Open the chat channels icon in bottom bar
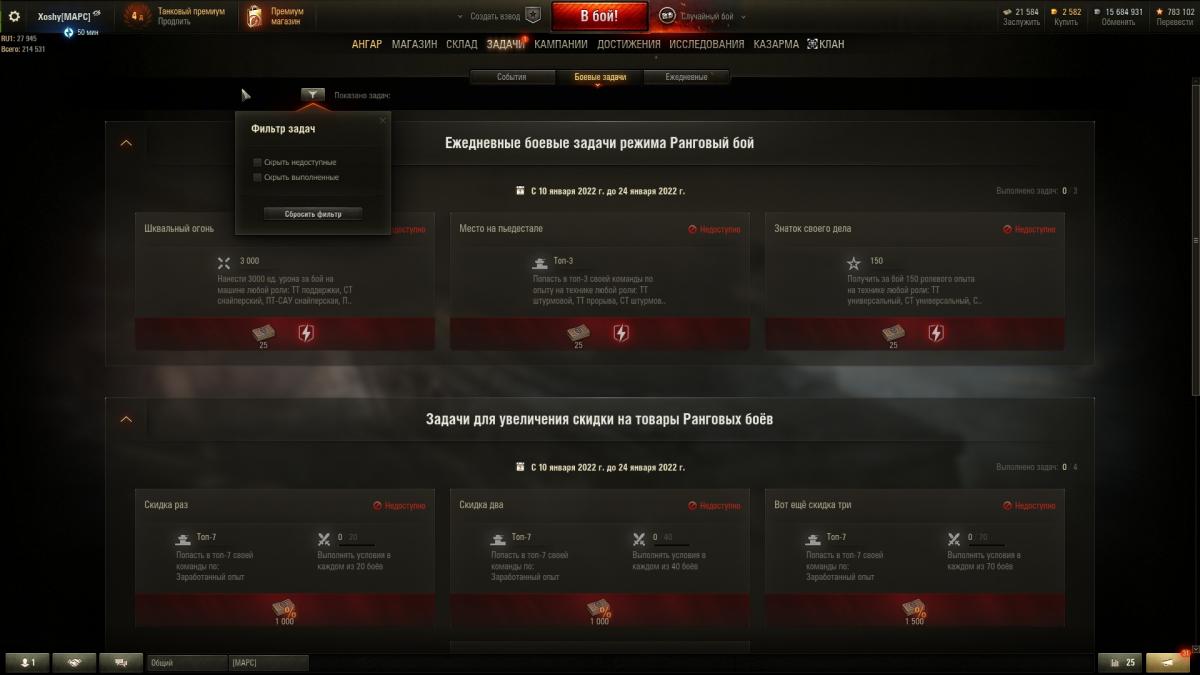Screen dimensions: 1200x675 pos(122,662)
